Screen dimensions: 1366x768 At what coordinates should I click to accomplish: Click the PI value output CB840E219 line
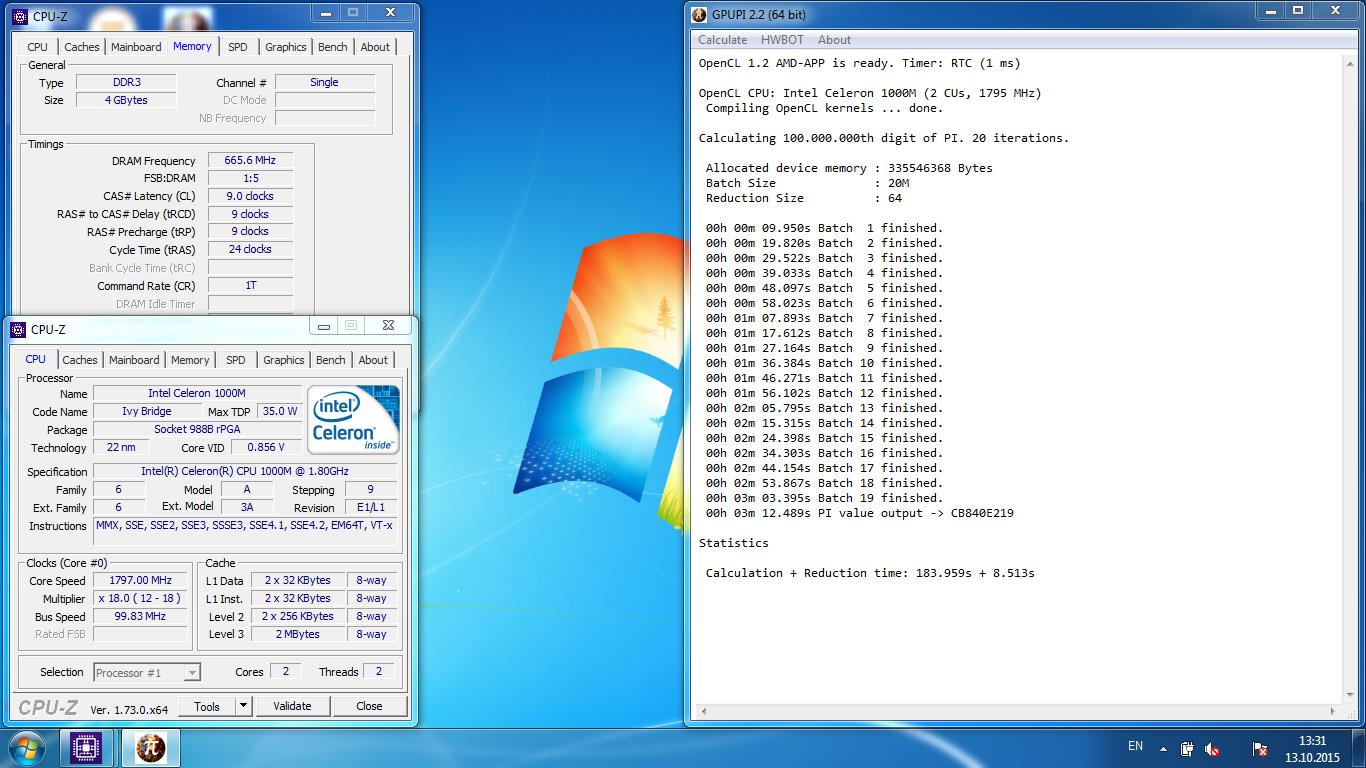point(860,513)
